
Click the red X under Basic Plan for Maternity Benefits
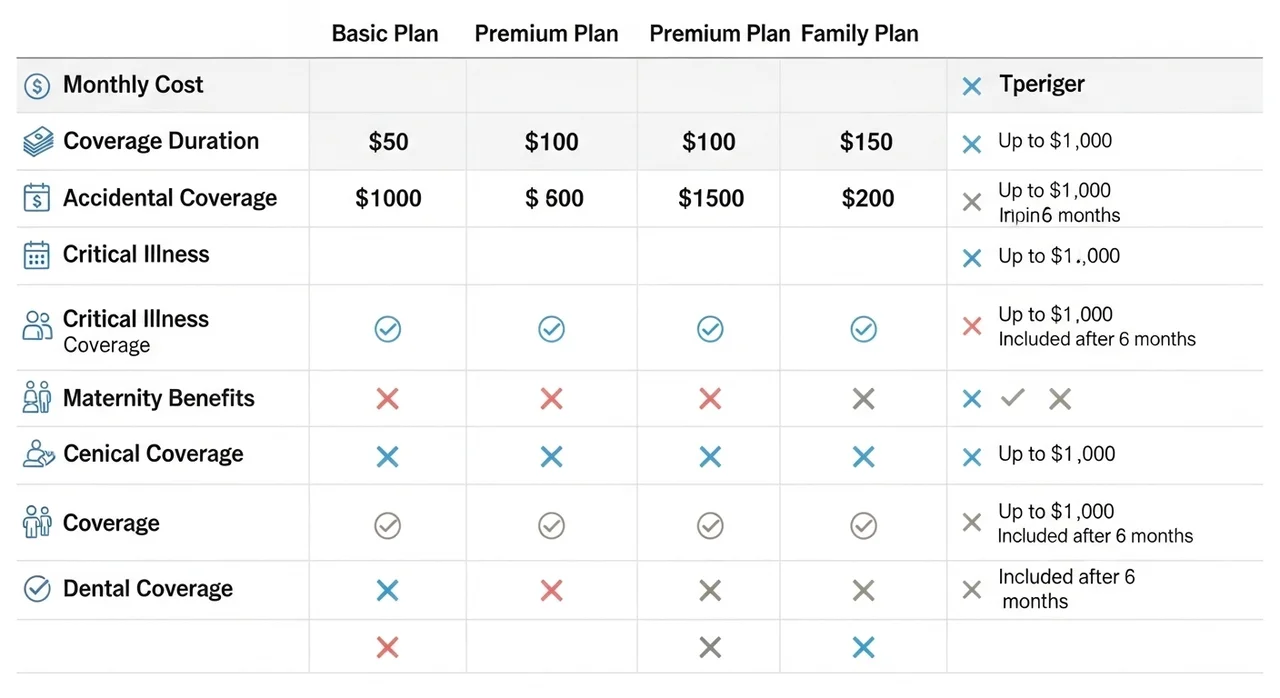387,399
